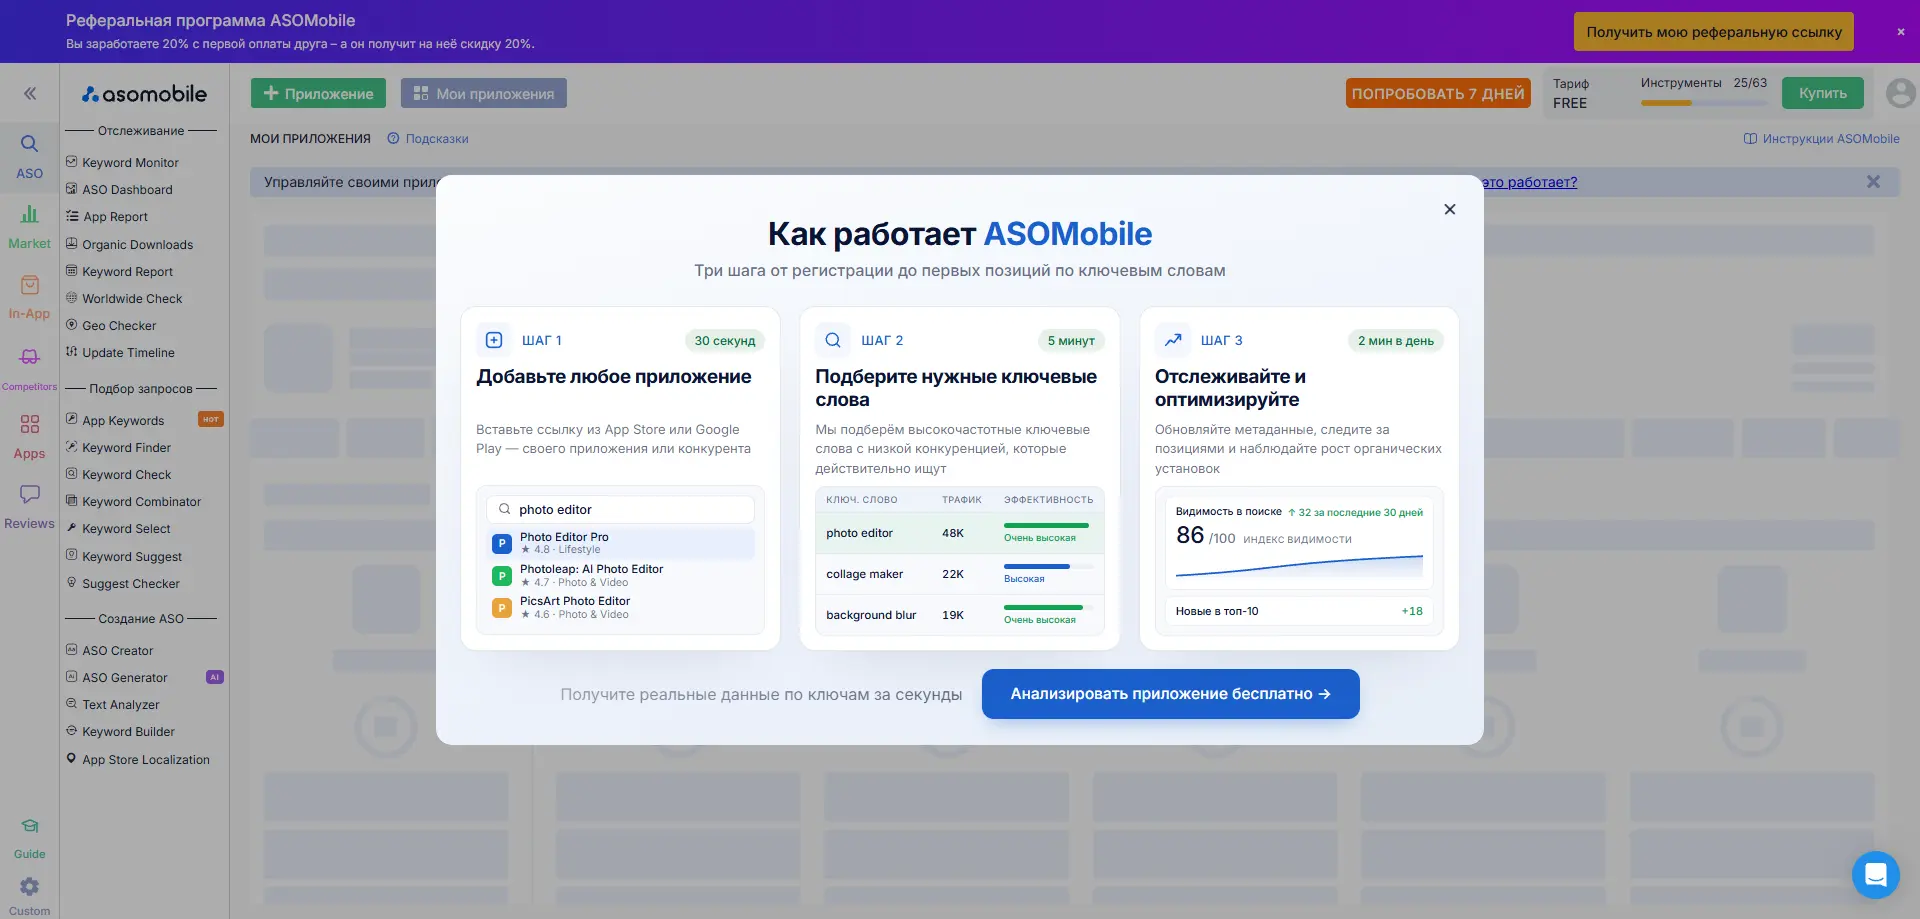
Task: Open the 'Подсказки' link
Action: (437, 139)
